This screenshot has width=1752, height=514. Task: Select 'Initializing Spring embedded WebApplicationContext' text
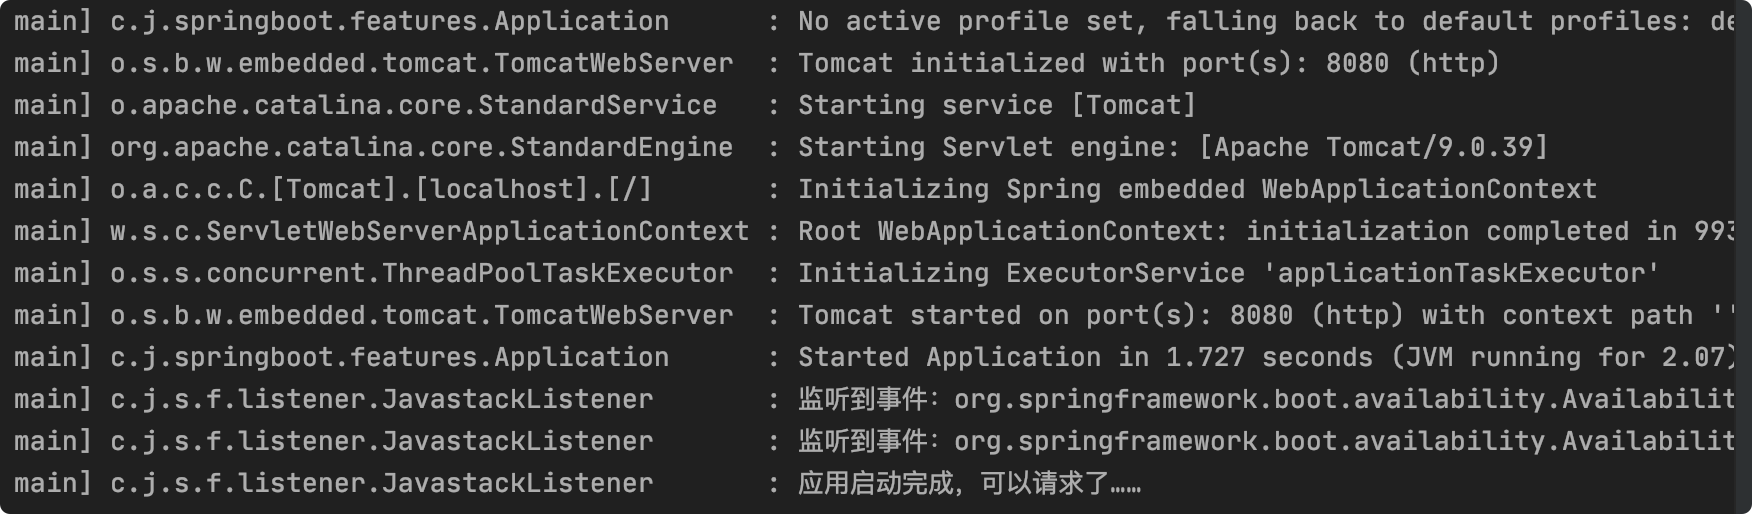(1197, 189)
